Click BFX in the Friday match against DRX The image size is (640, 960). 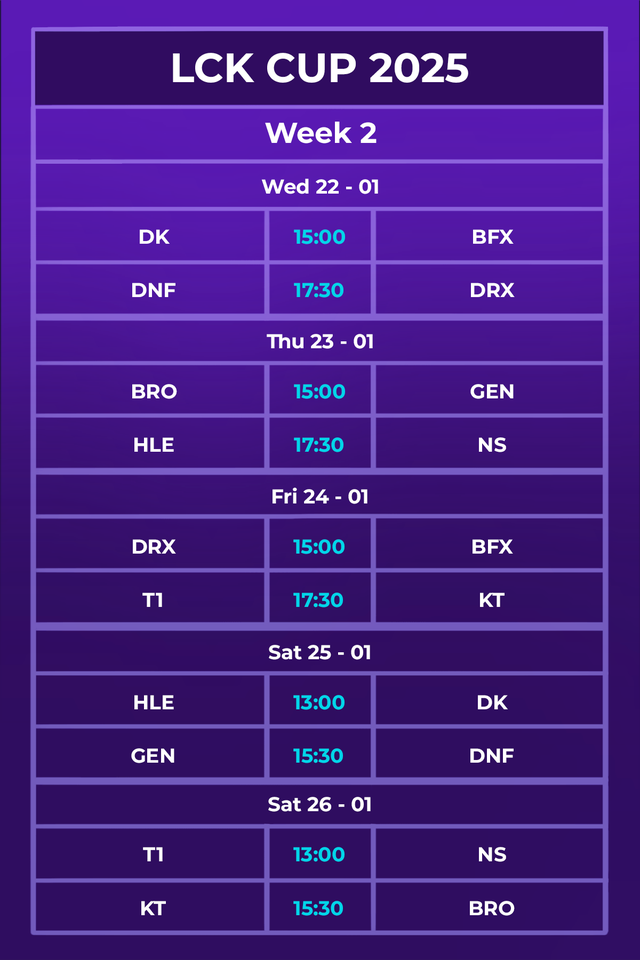(x=492, y=547)
